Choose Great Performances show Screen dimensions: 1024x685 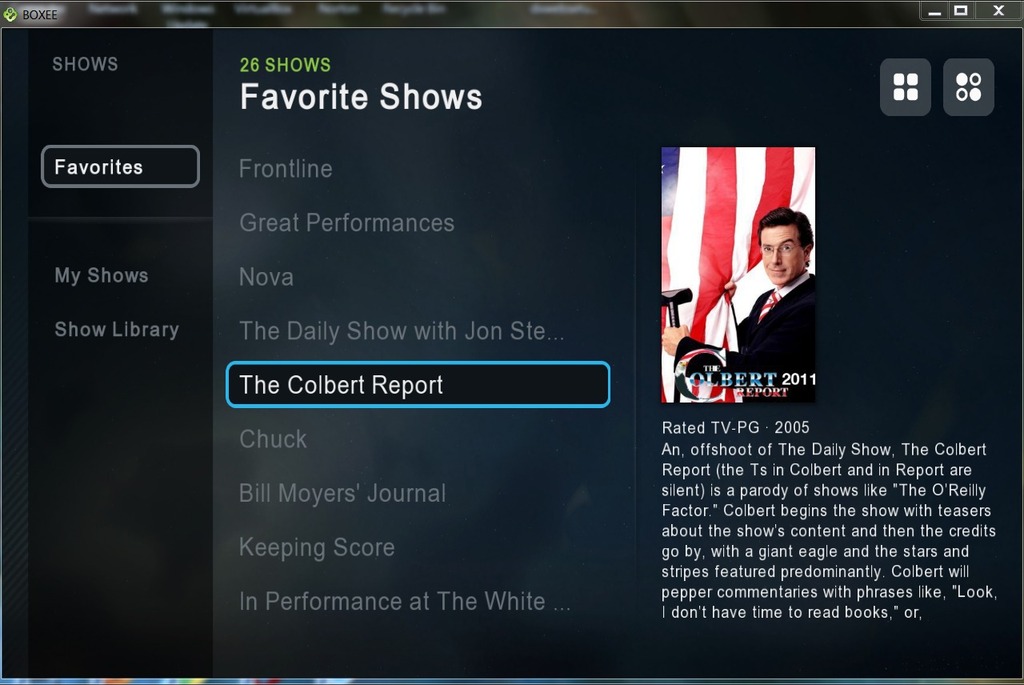347,223
